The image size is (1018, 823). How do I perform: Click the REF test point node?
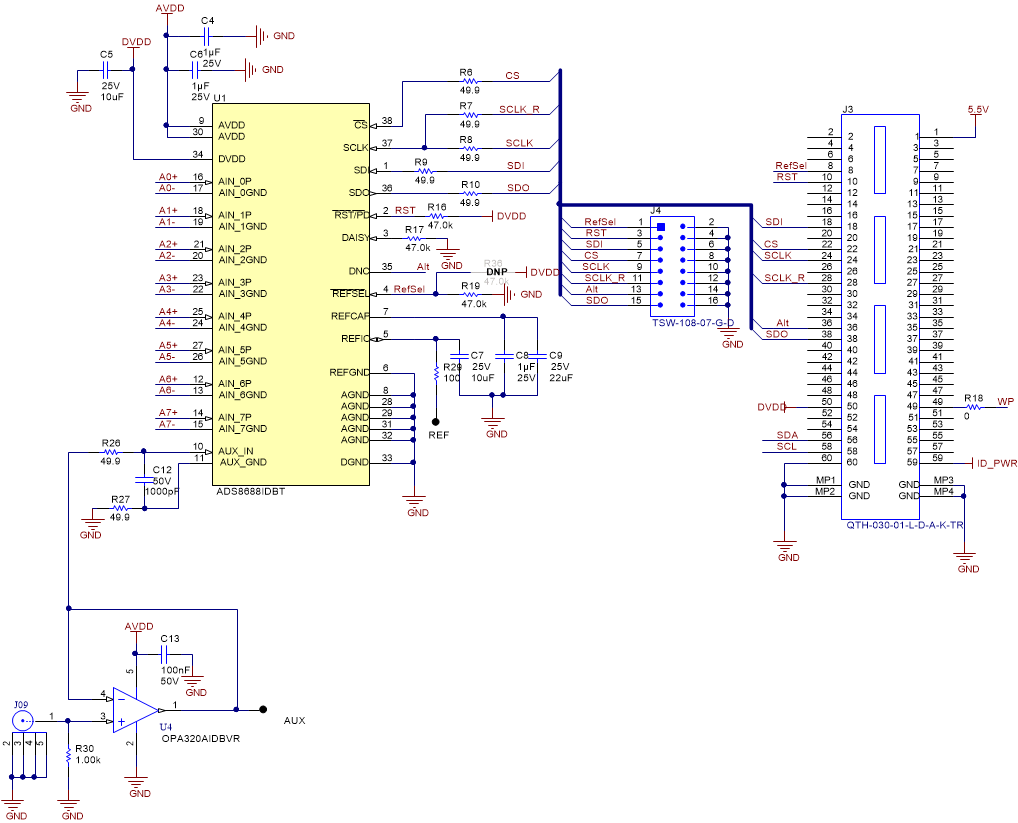[x=437, y=420]
